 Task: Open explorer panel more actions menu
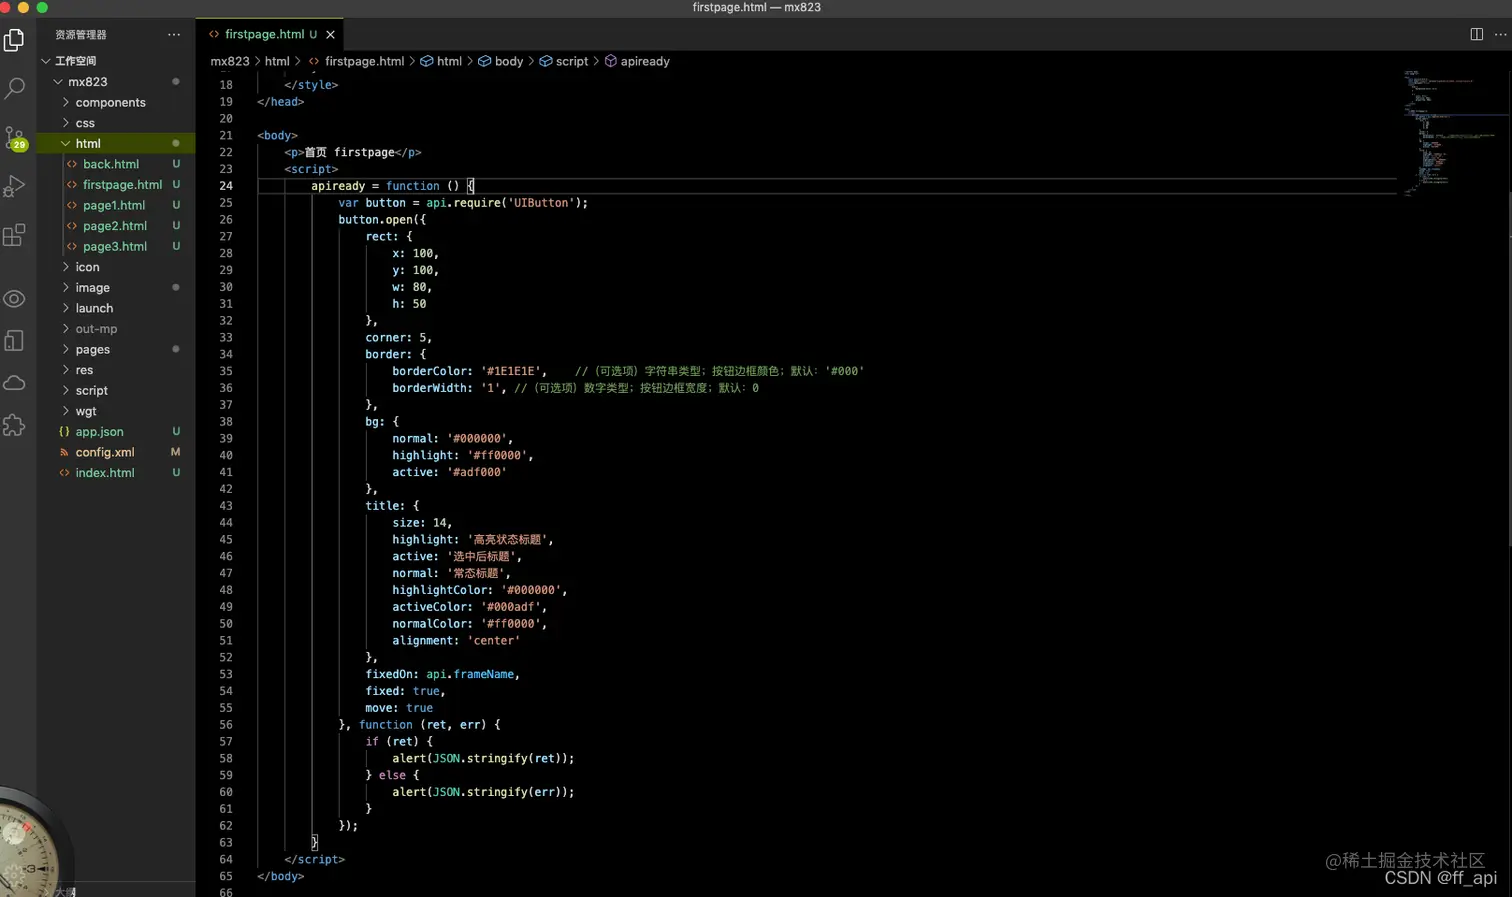[174, 34]
